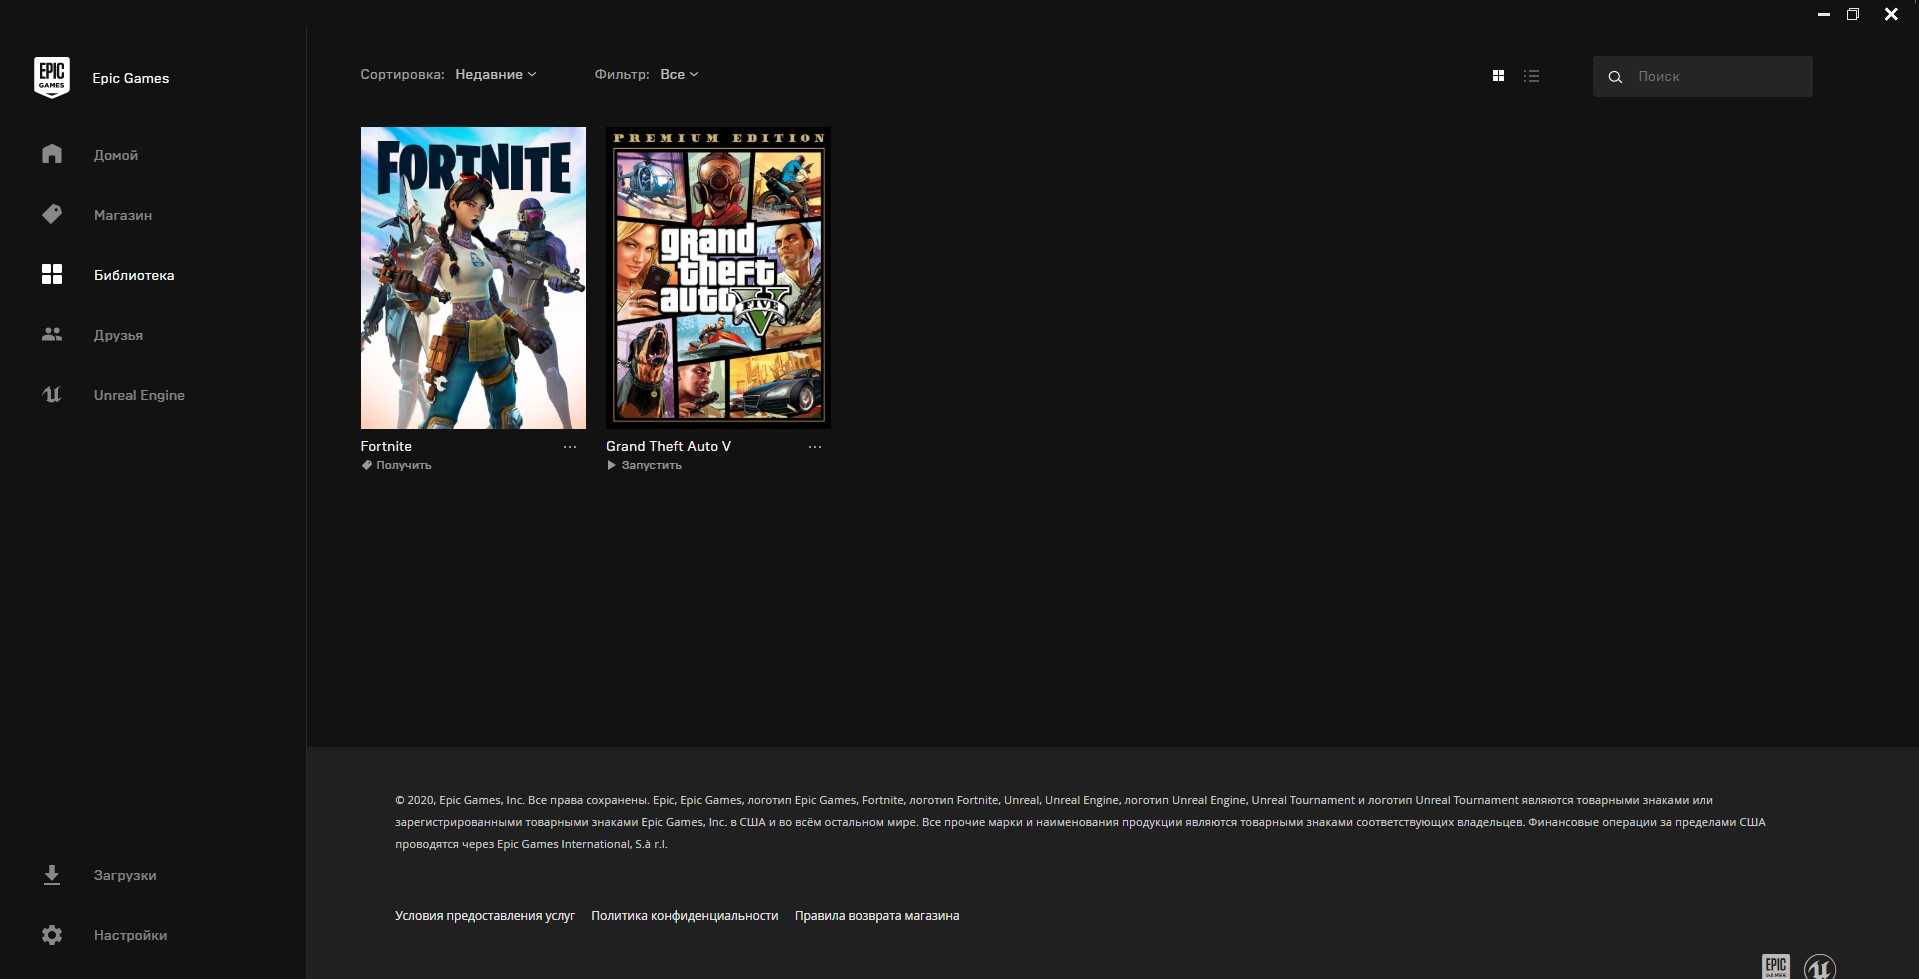Screen dimensions: 1919x979
Task: Open Магазин from the sidebar
Action: coord(123,215)
